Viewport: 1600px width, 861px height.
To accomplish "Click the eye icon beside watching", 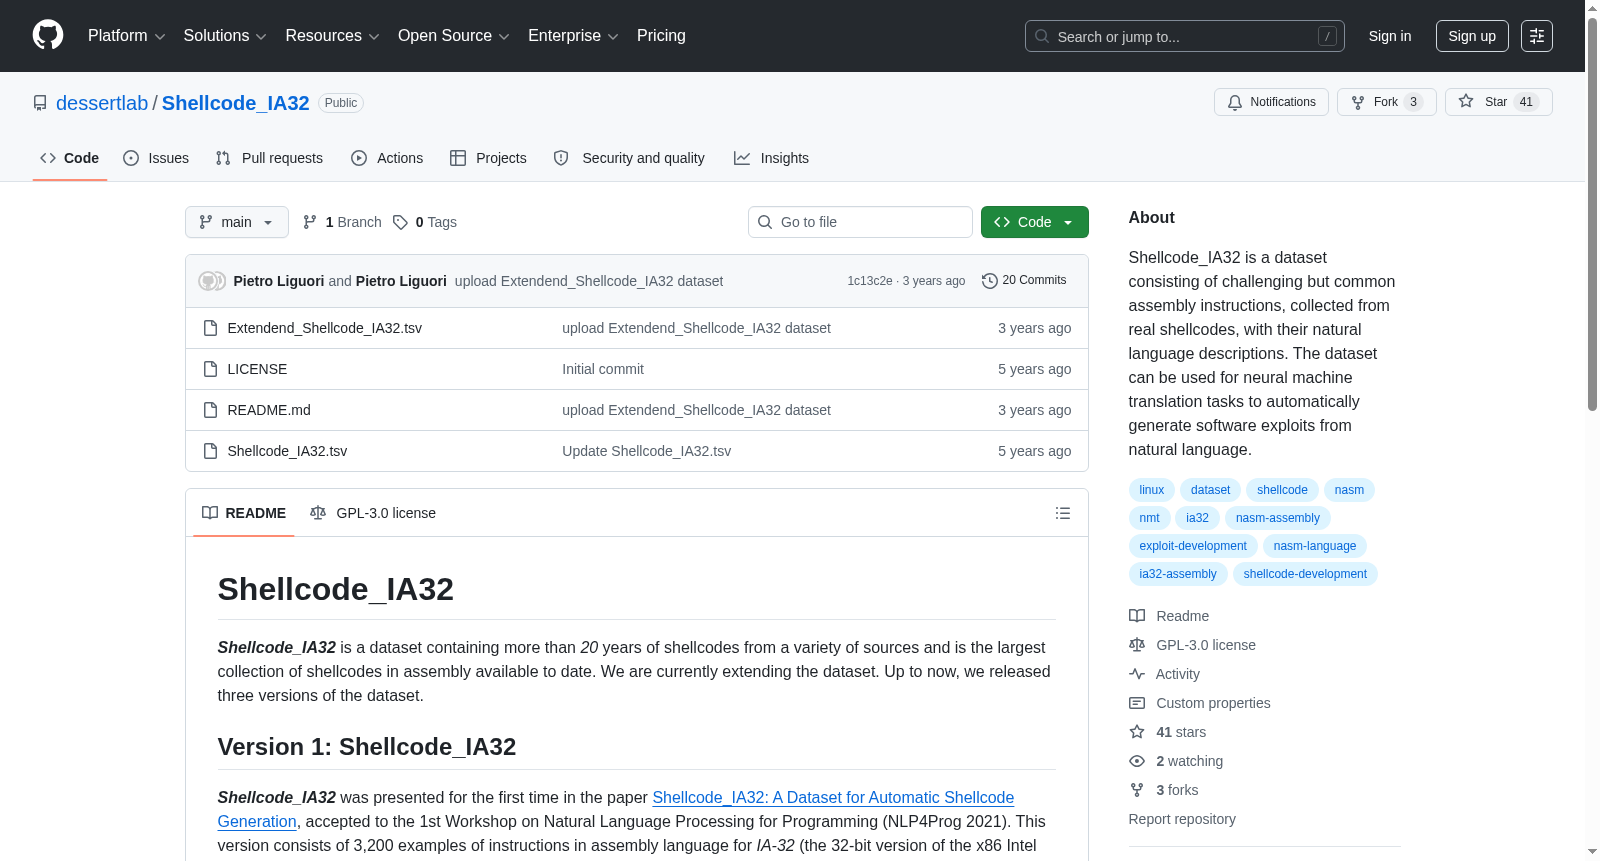I will pos(1137,761).
